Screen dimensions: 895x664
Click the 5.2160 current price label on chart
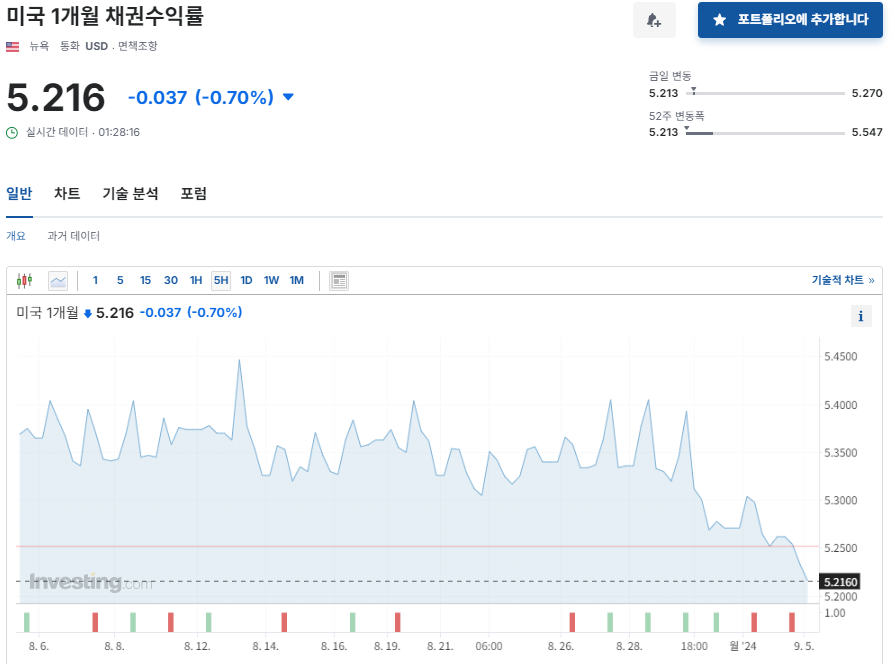click(x=837, y=581)
